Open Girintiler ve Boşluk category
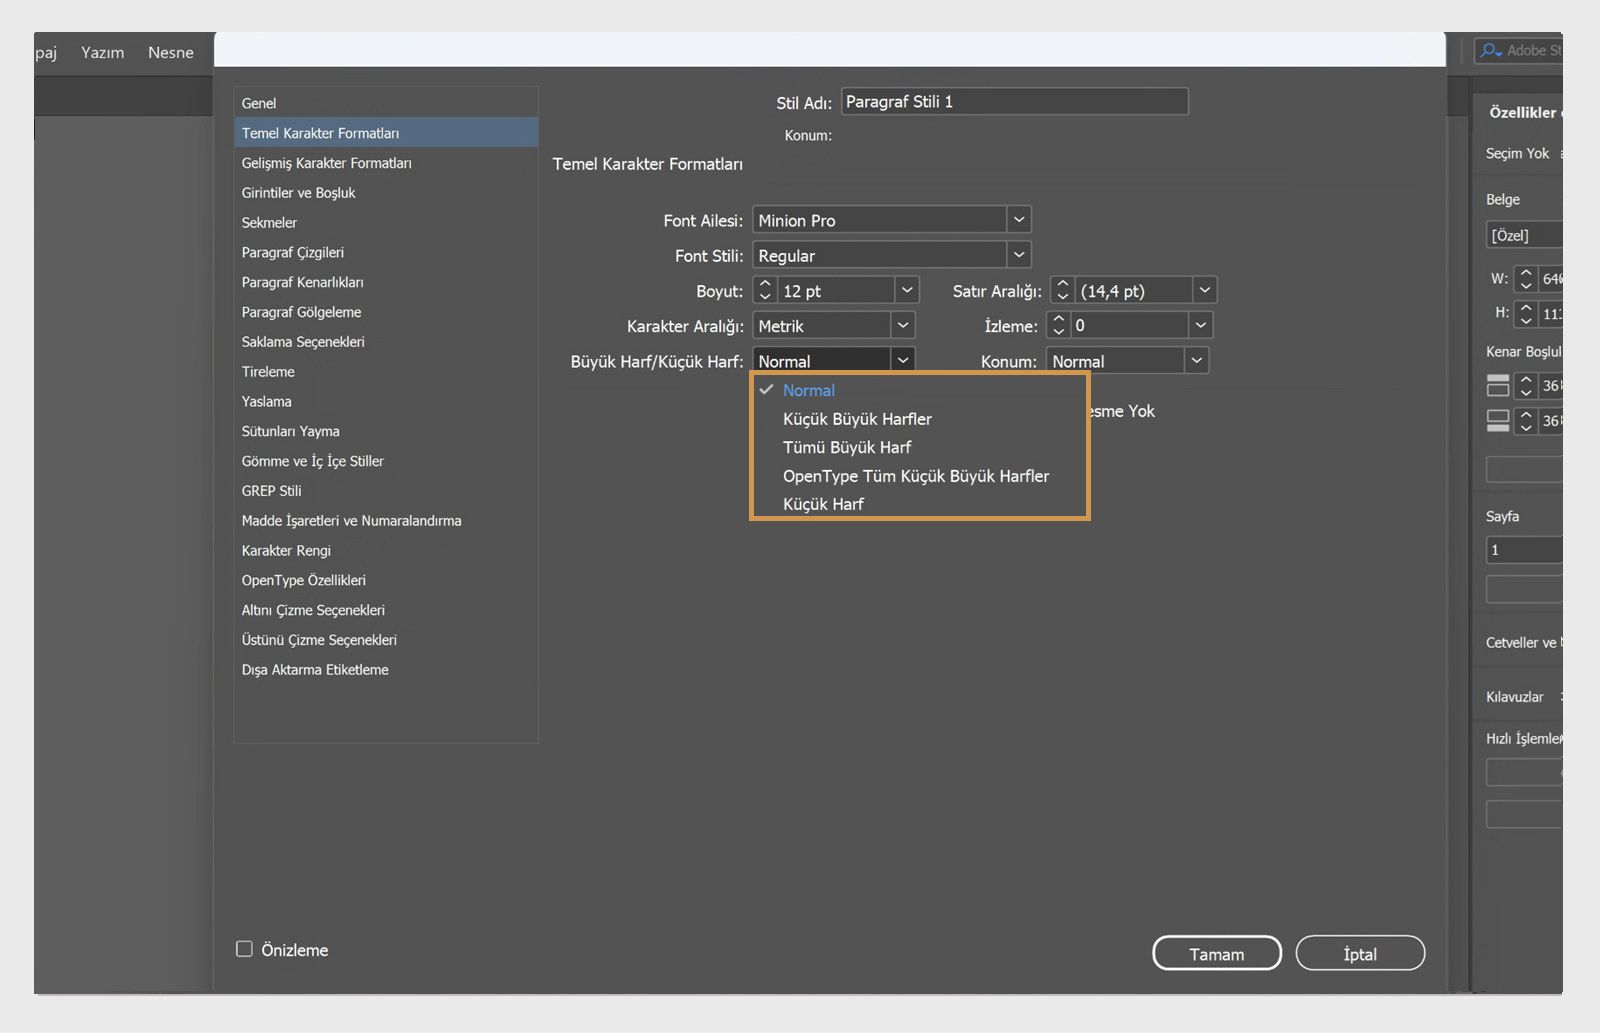Image resolution: width=1600 pixels, height=1033 pixels. point(386,193)
